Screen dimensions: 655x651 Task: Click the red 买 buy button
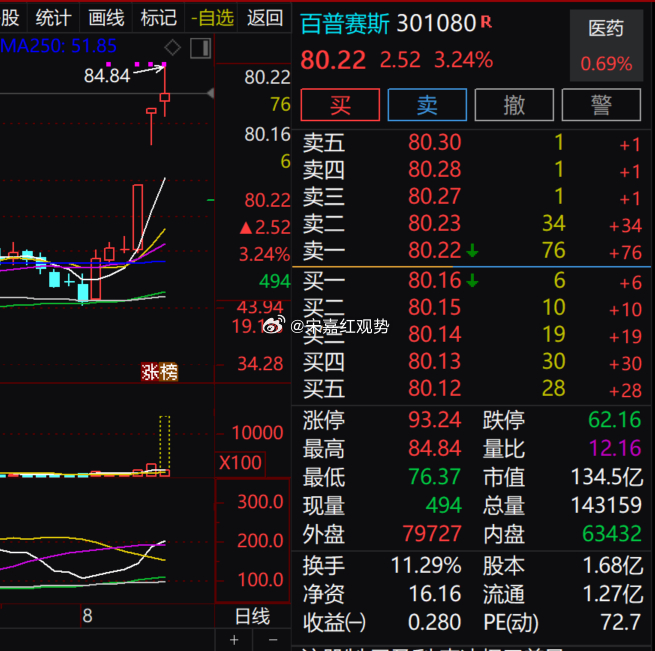point(340,105)
